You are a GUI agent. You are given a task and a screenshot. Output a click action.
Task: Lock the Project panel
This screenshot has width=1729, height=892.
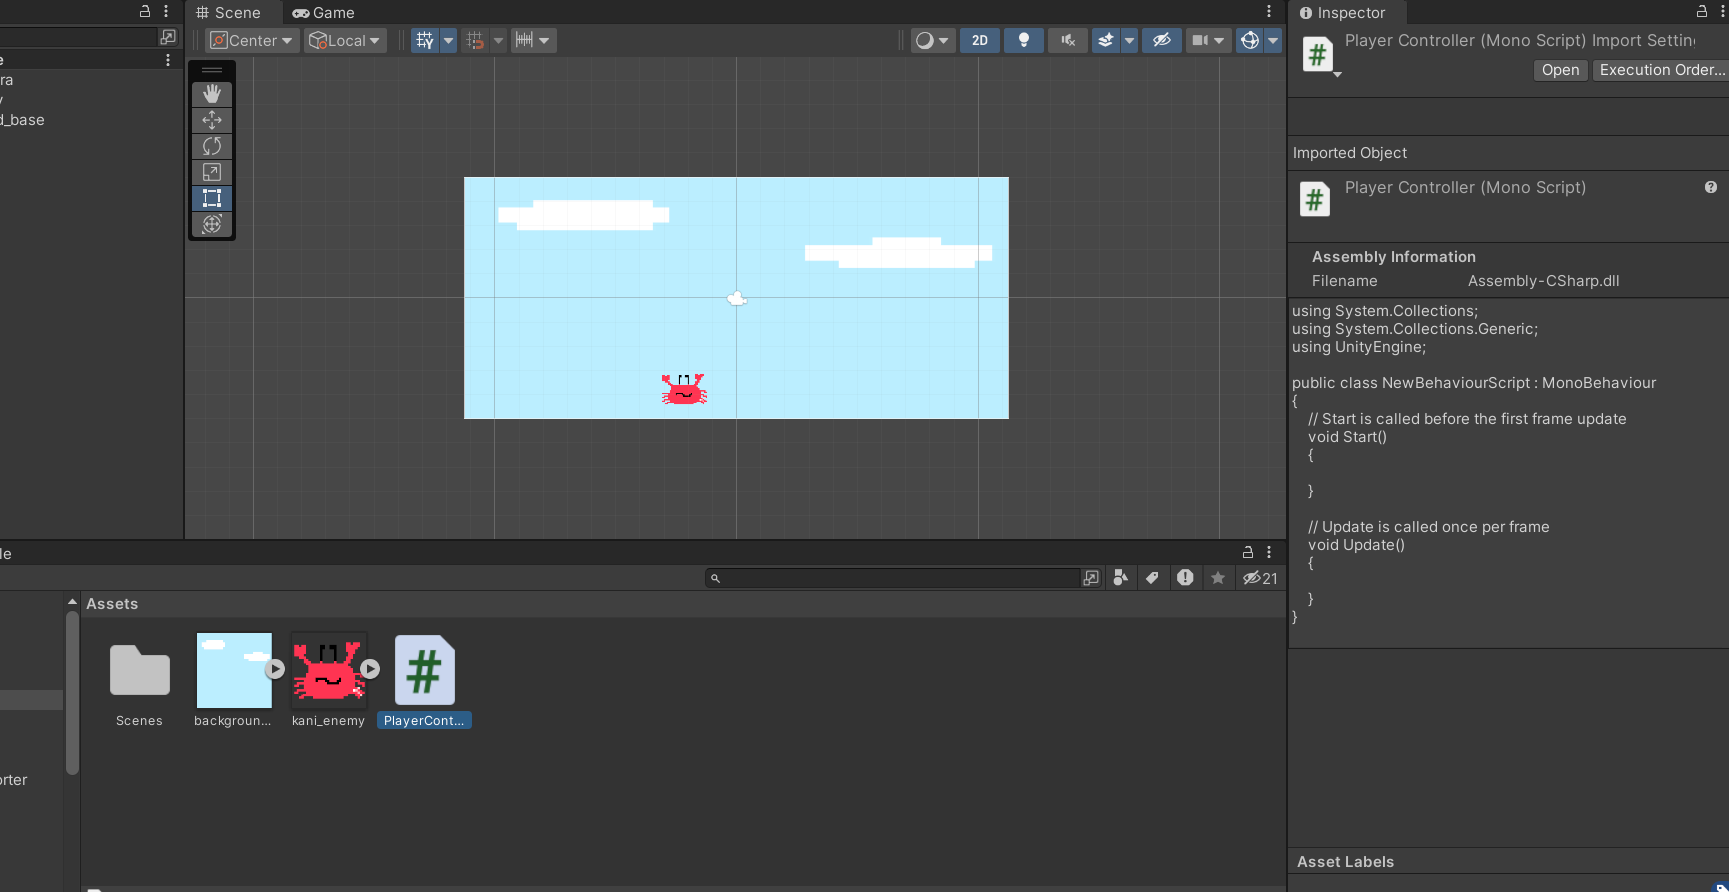[1248, 552]
